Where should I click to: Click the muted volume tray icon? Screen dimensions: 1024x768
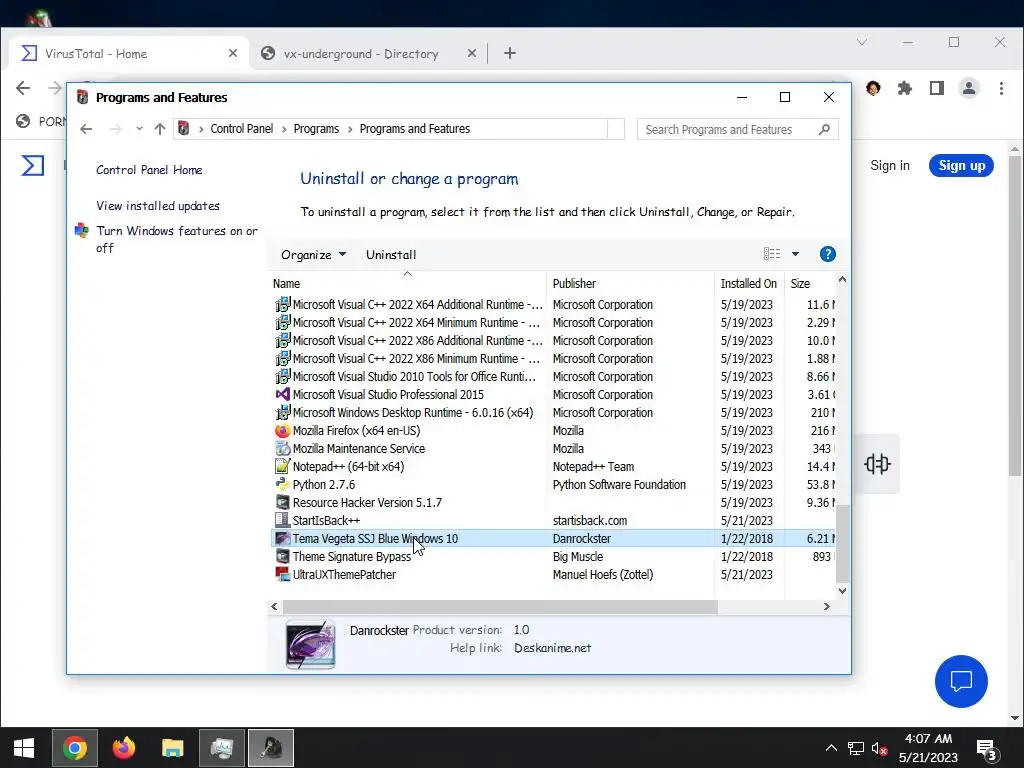pyautogui.click(x=880, y=748)
